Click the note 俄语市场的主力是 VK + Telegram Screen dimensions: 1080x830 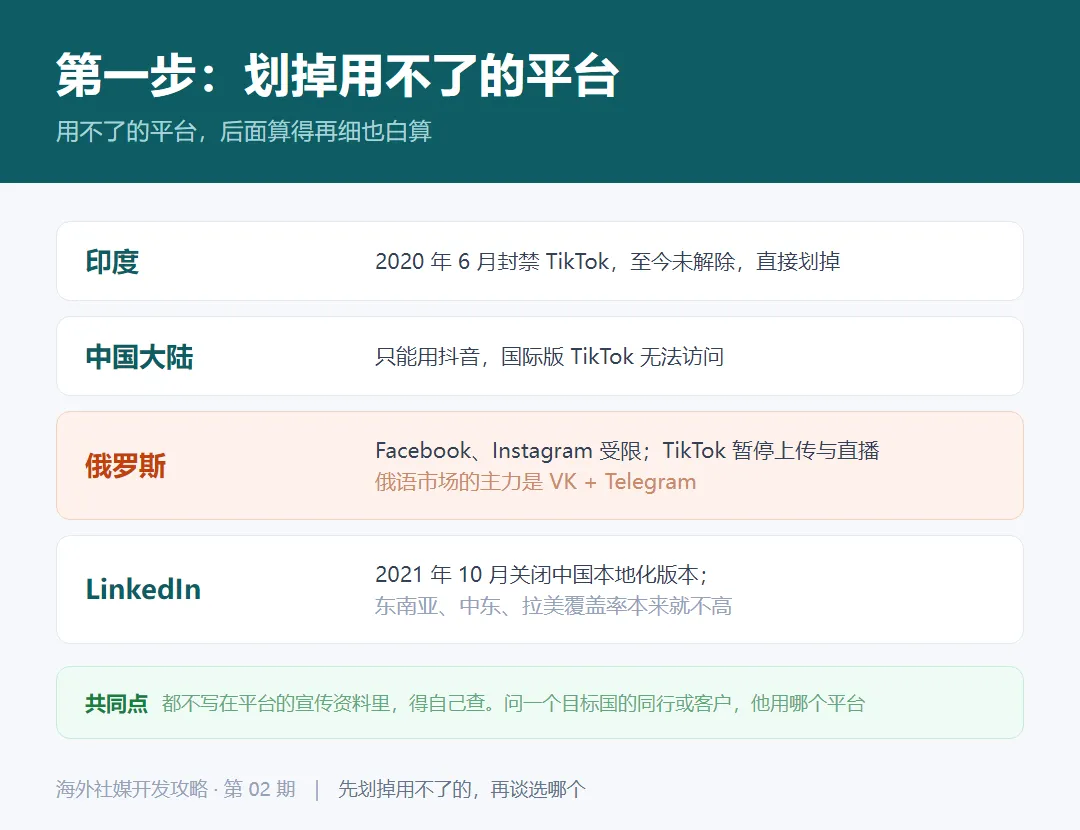click(535, 481)
